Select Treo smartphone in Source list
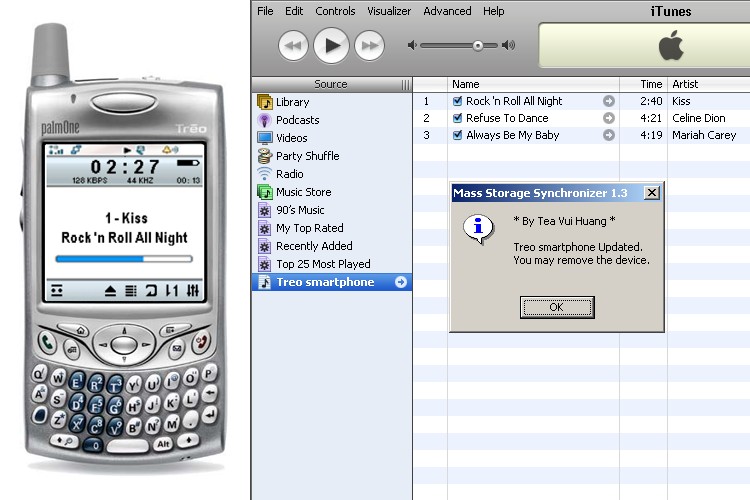The height and width of the screenshot is (500, 750). pyautogui.click(x=332, y=282)
